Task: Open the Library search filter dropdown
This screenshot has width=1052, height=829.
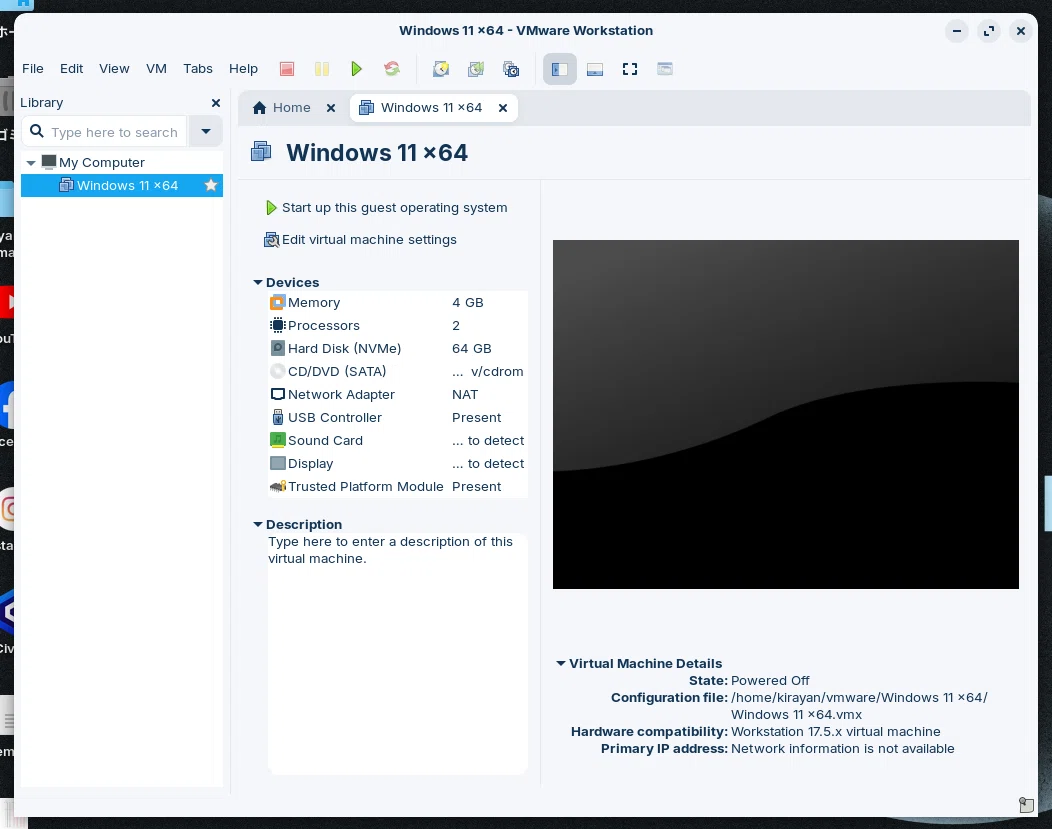Action: pyautogui.click(x=206, y=132)
